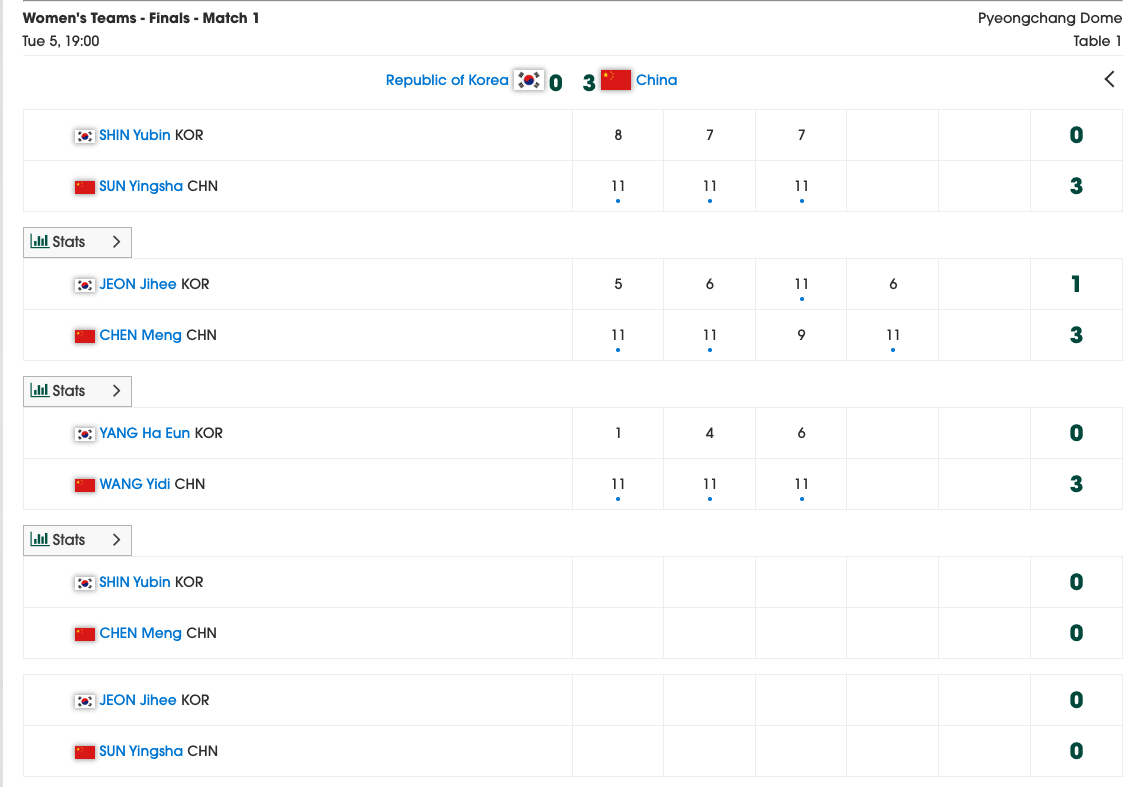Open CHEN Meng profile in fourth match

click(141, 633)
